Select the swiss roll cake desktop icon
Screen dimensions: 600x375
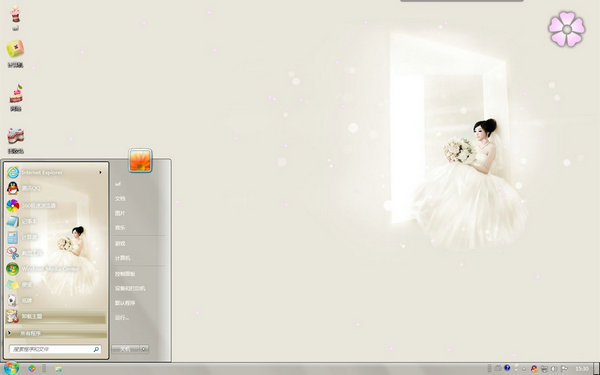click(x=15, y=54)
